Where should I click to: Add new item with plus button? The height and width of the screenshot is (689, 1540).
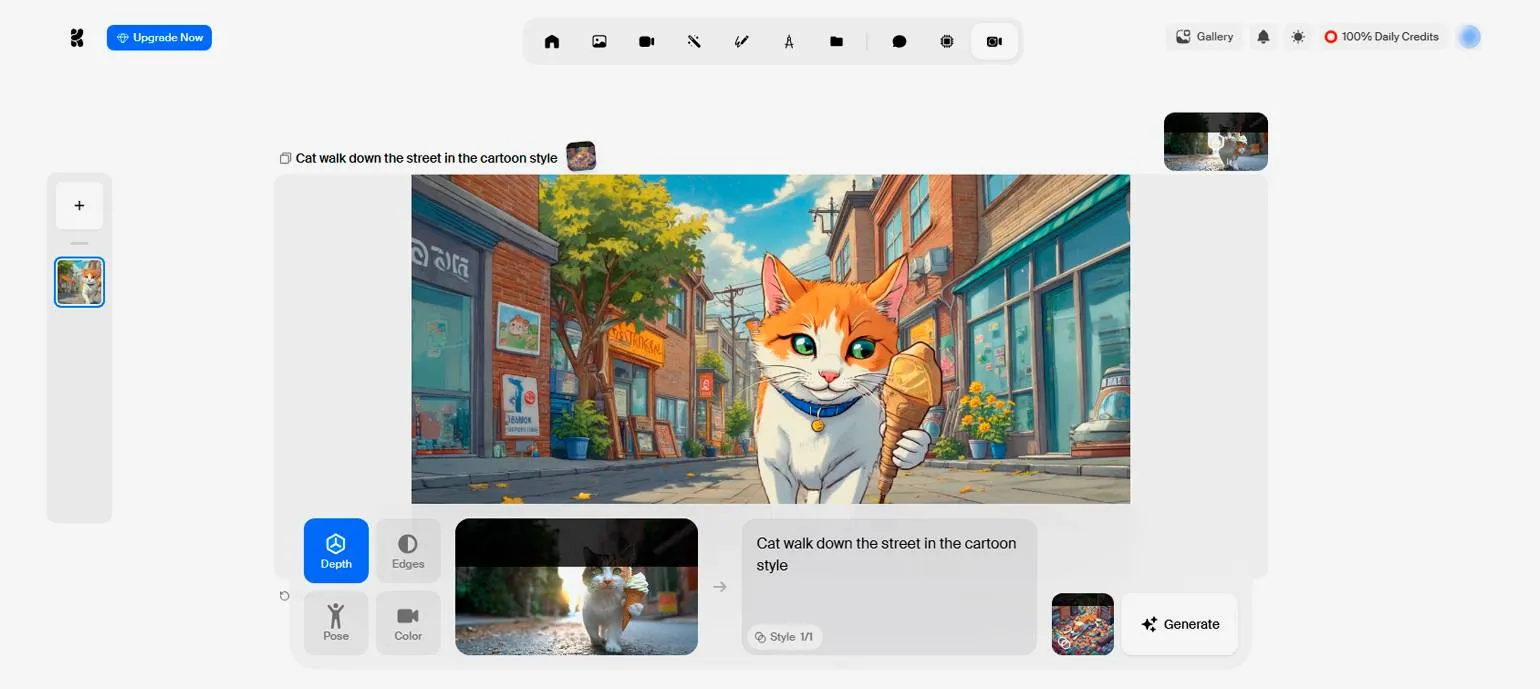[x=79, y=206]
